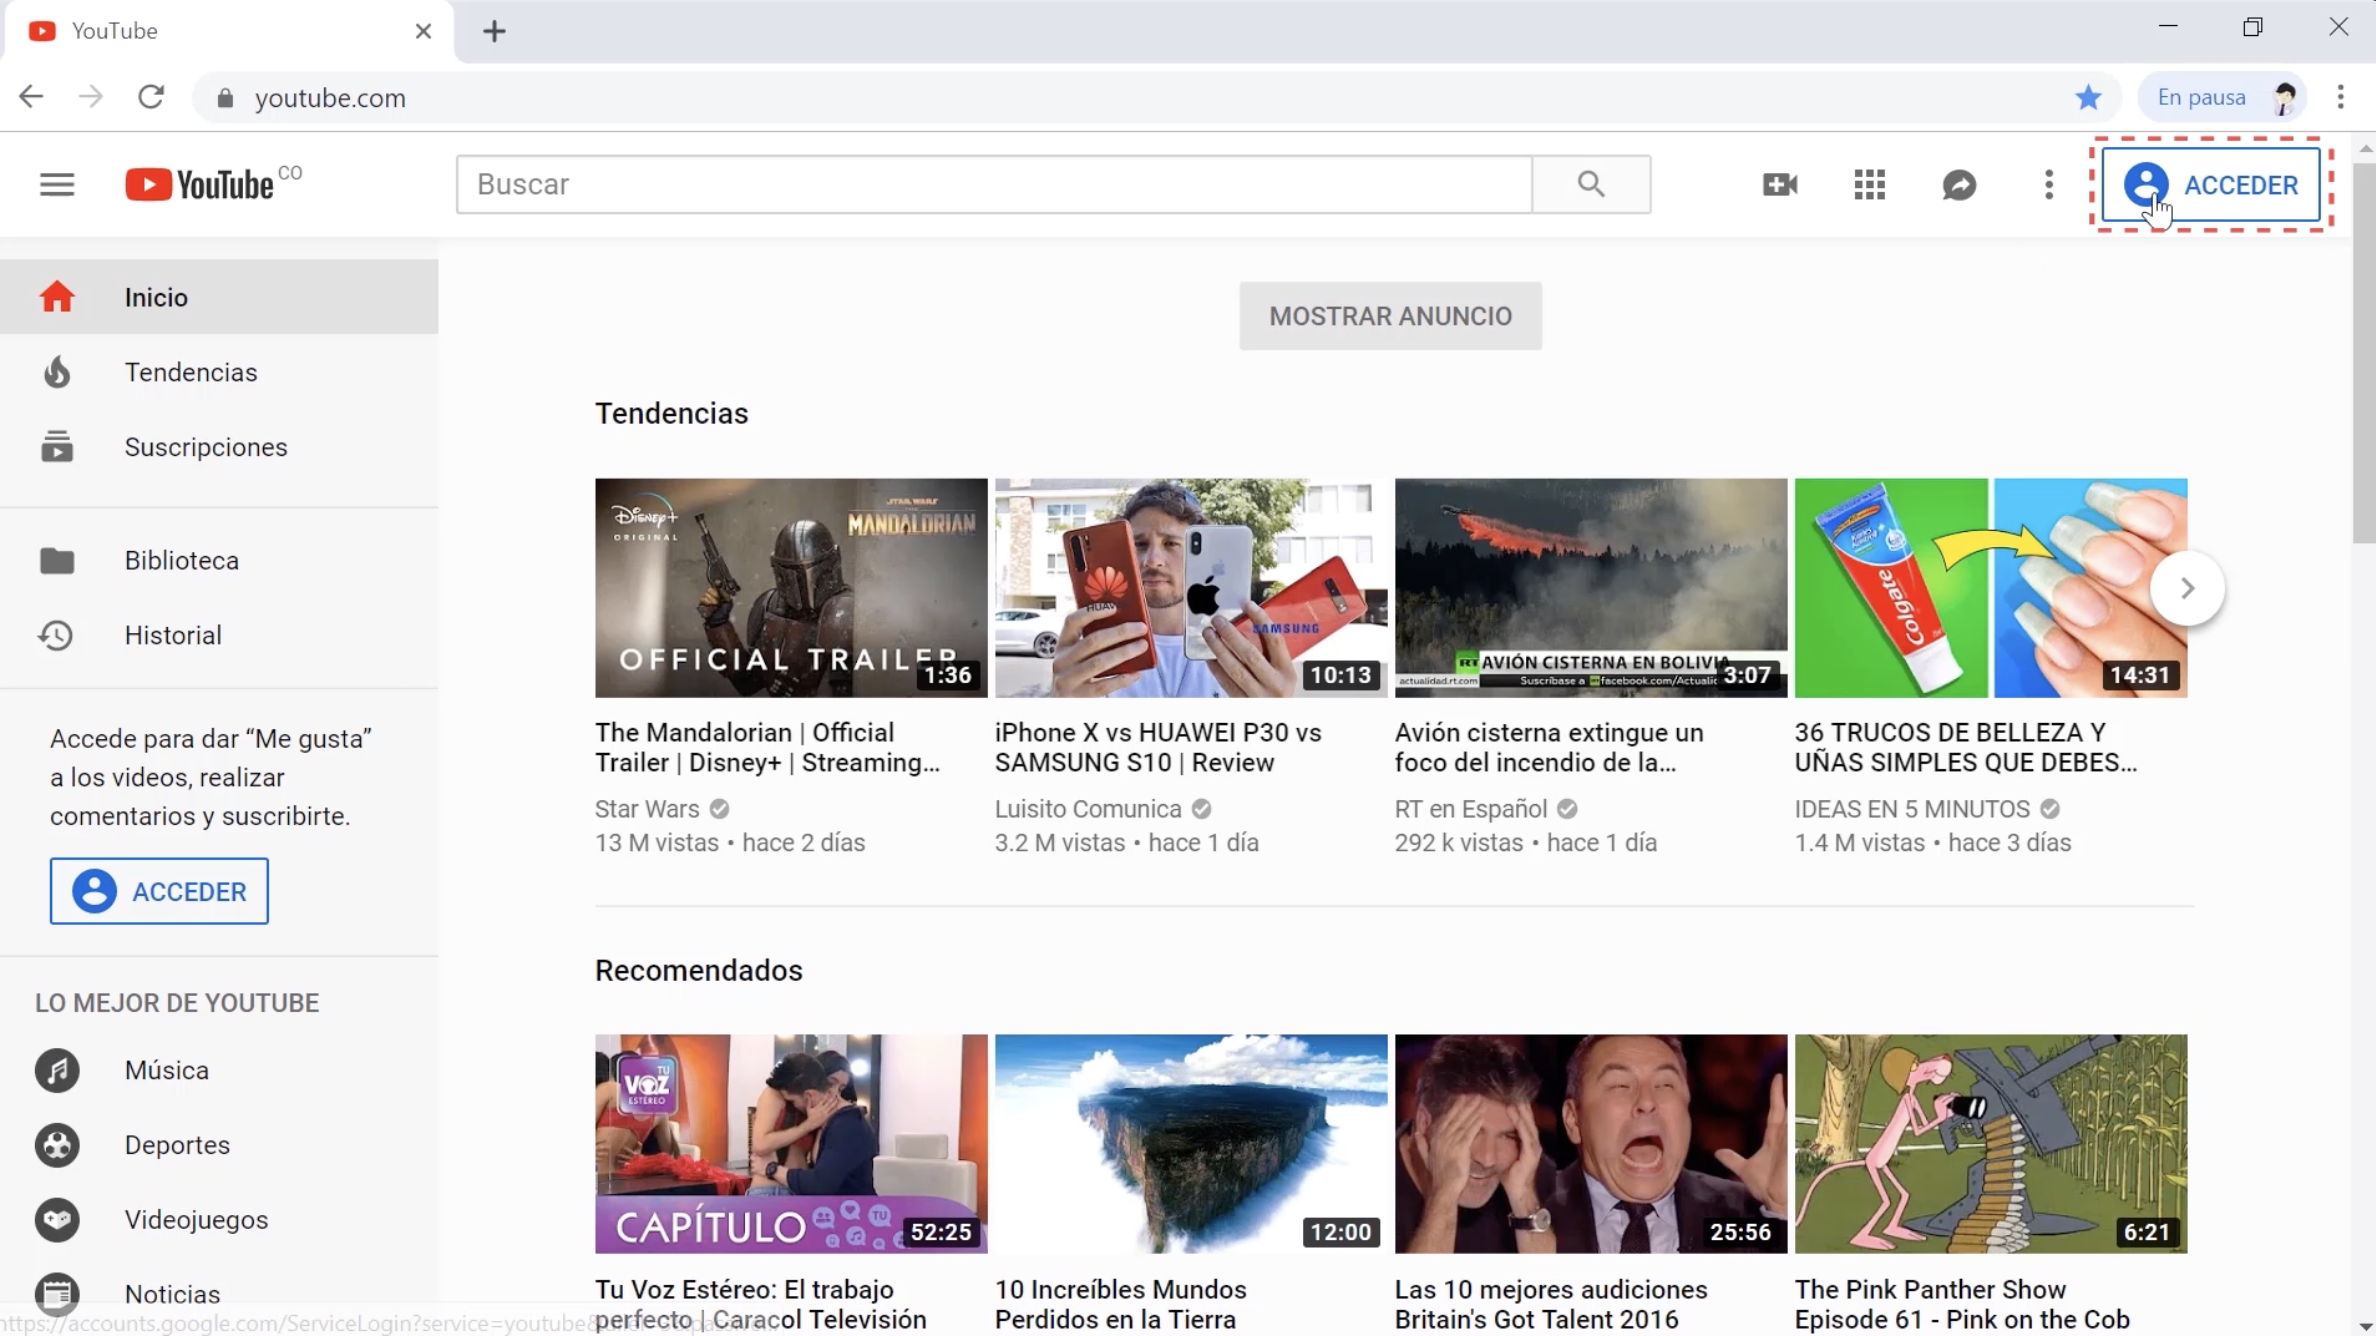Select the video upload camera icon
Viewport: 2376px width, 1336px height.
point(1779,184)
